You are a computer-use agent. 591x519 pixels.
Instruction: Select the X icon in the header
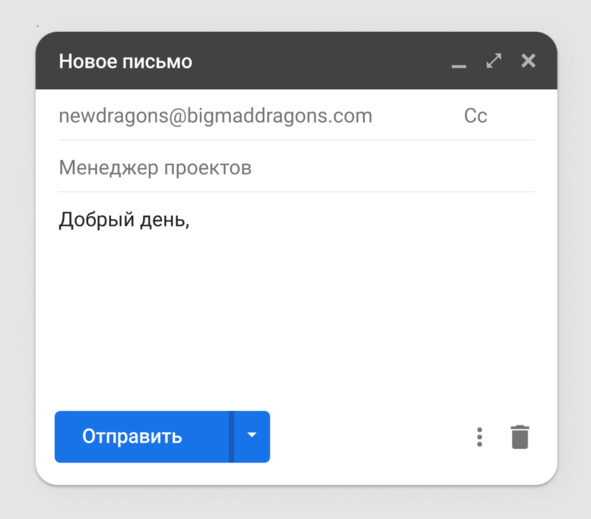click(x=528, y=61)
